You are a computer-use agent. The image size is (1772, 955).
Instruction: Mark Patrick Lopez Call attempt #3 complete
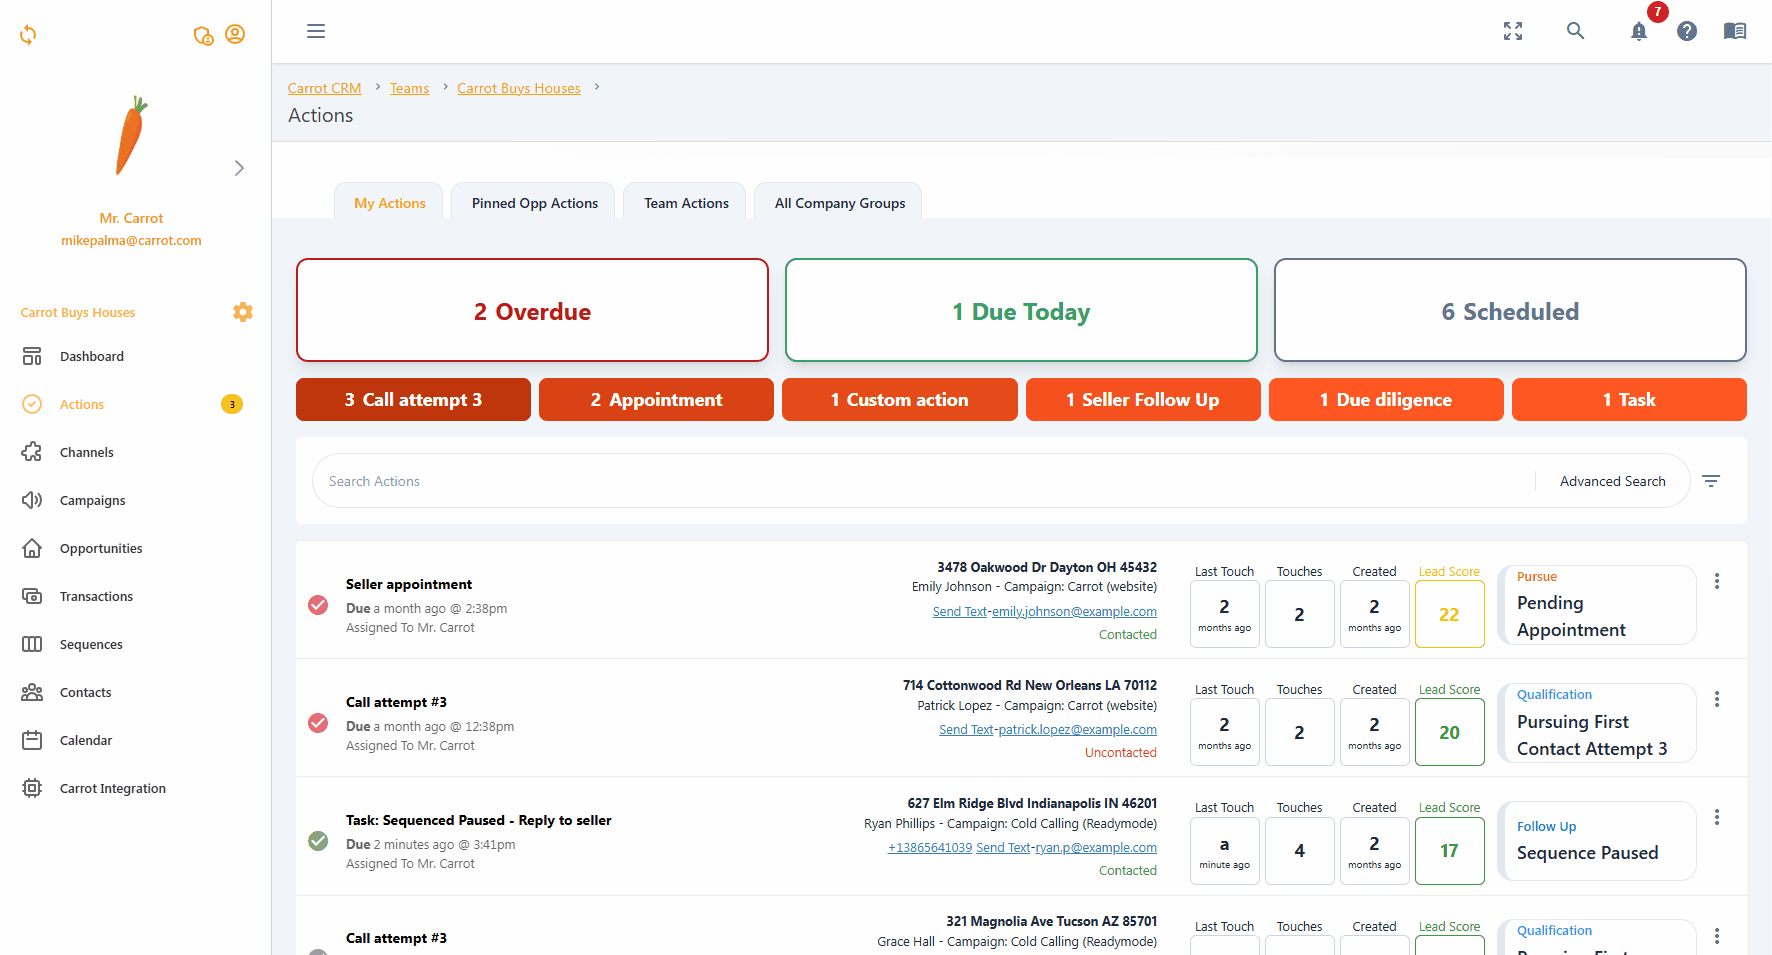pyautogui.click(x=318, y=723)
